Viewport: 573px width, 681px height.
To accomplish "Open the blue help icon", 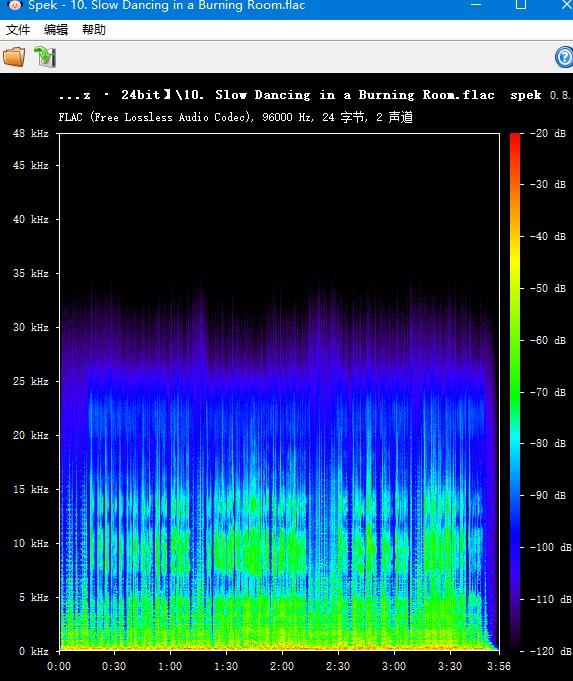I will [x=564, y=57].
